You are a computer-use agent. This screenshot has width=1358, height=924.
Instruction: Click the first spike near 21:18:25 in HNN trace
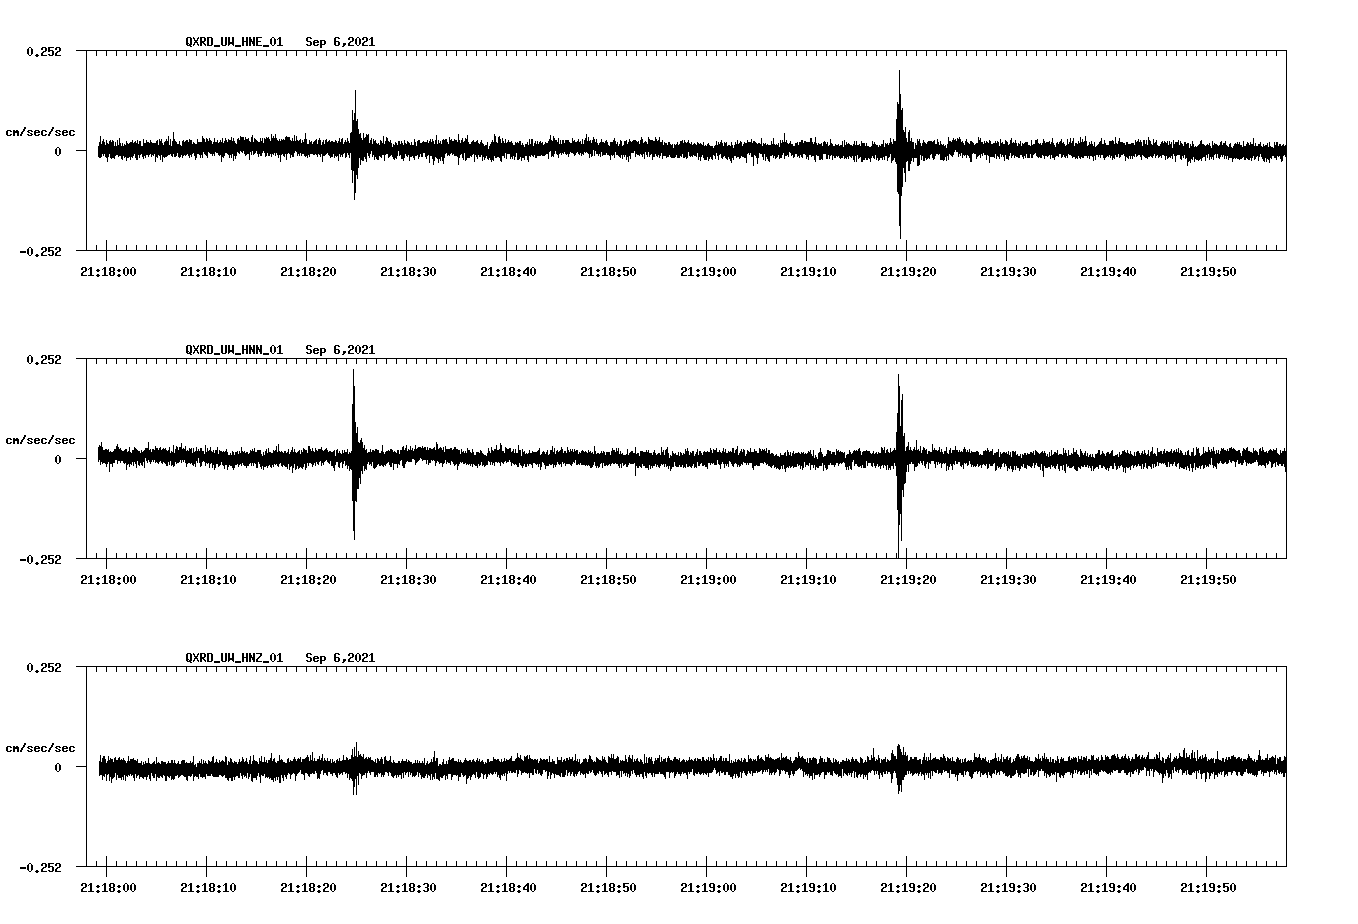point(354,455)
